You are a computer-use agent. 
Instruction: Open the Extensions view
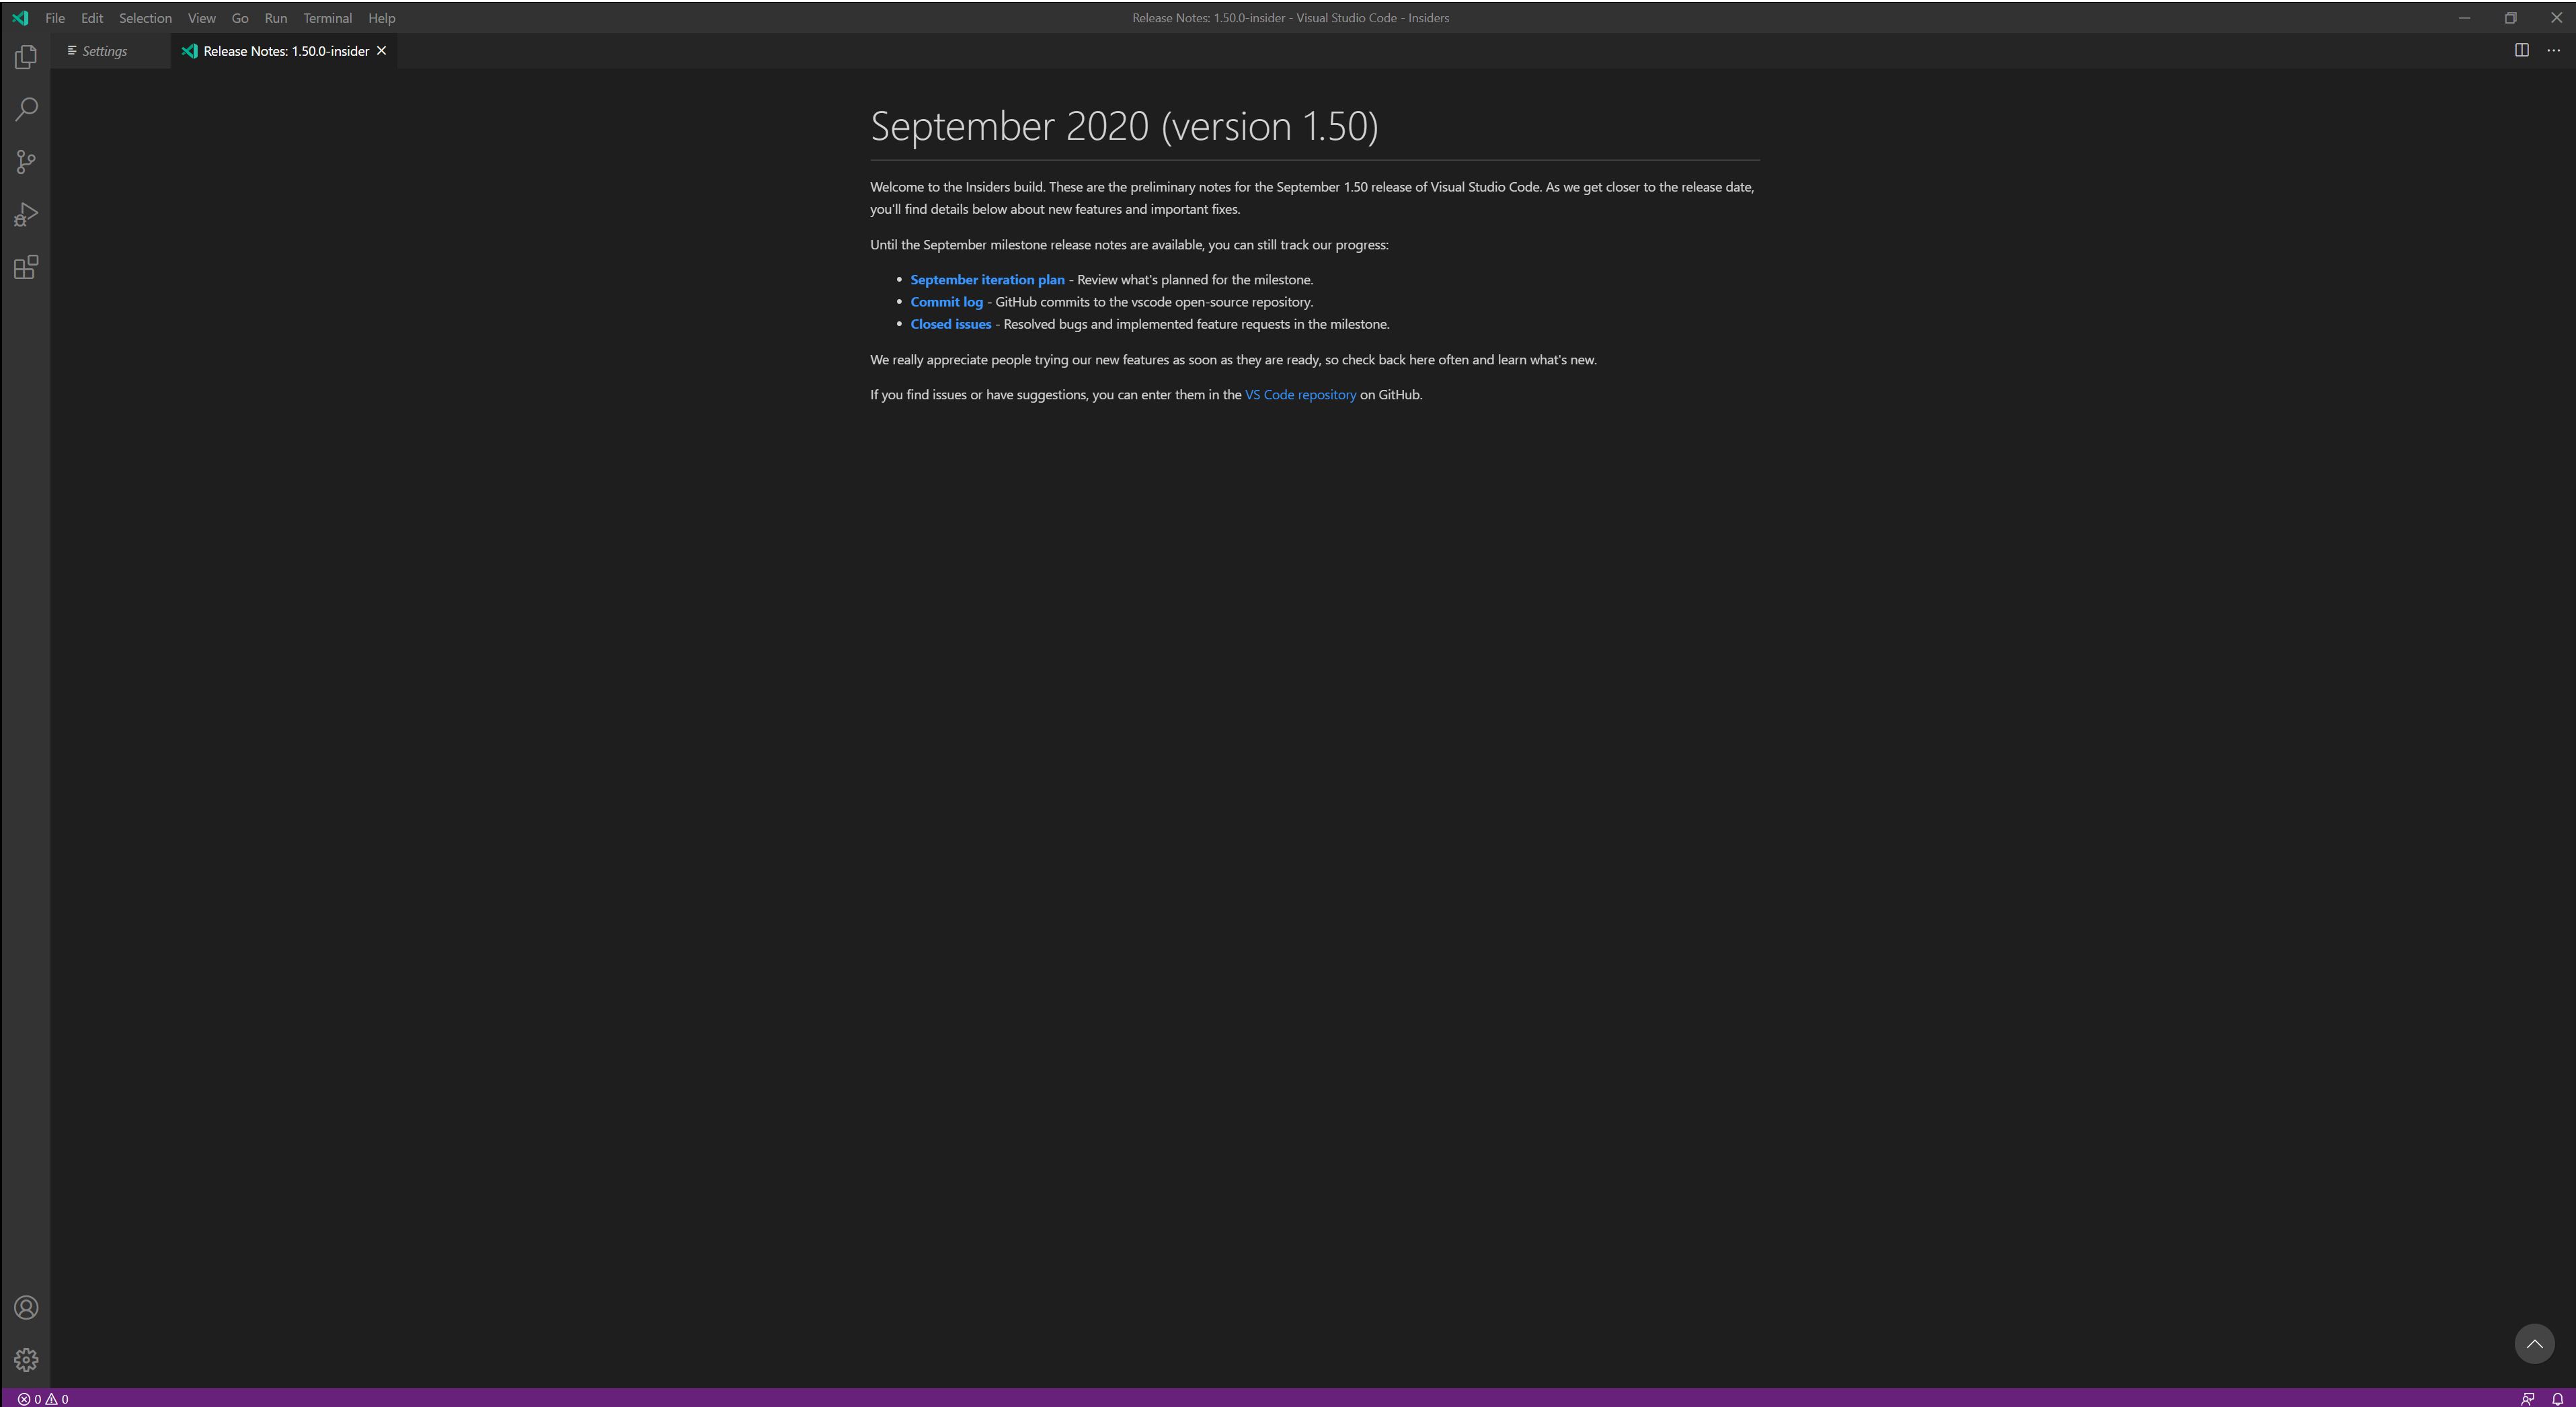25,266
